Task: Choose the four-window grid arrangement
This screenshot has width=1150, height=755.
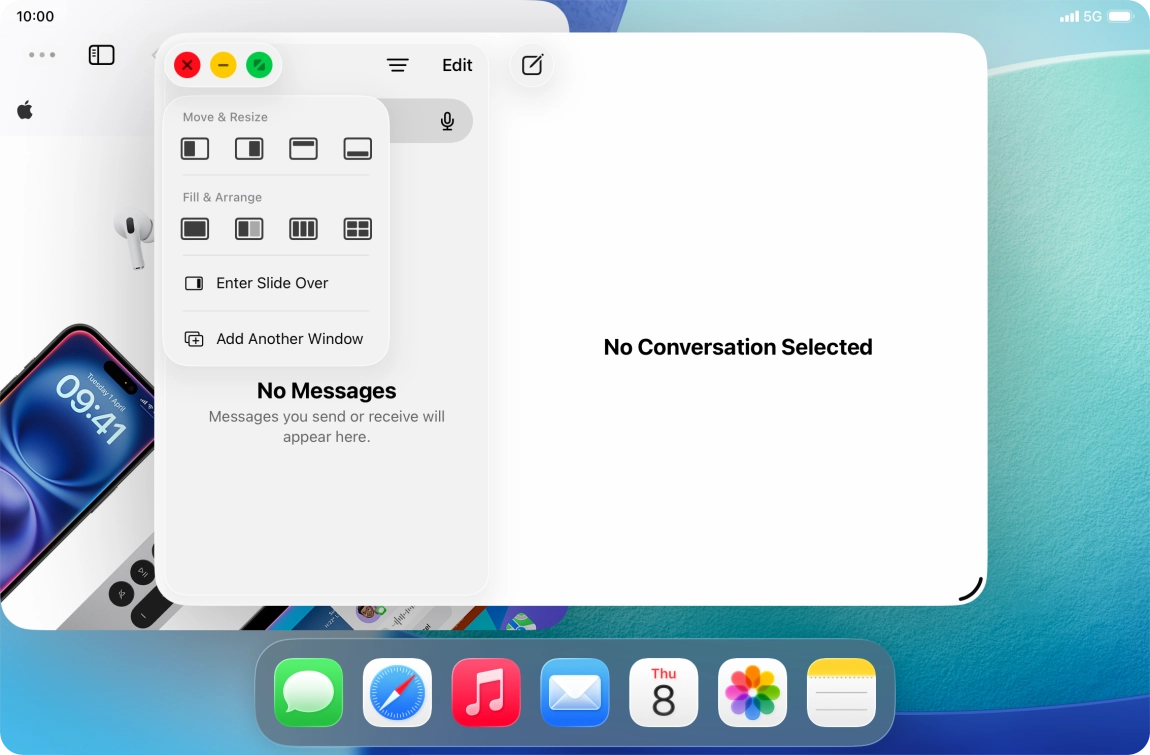Action: click(357, 228)
